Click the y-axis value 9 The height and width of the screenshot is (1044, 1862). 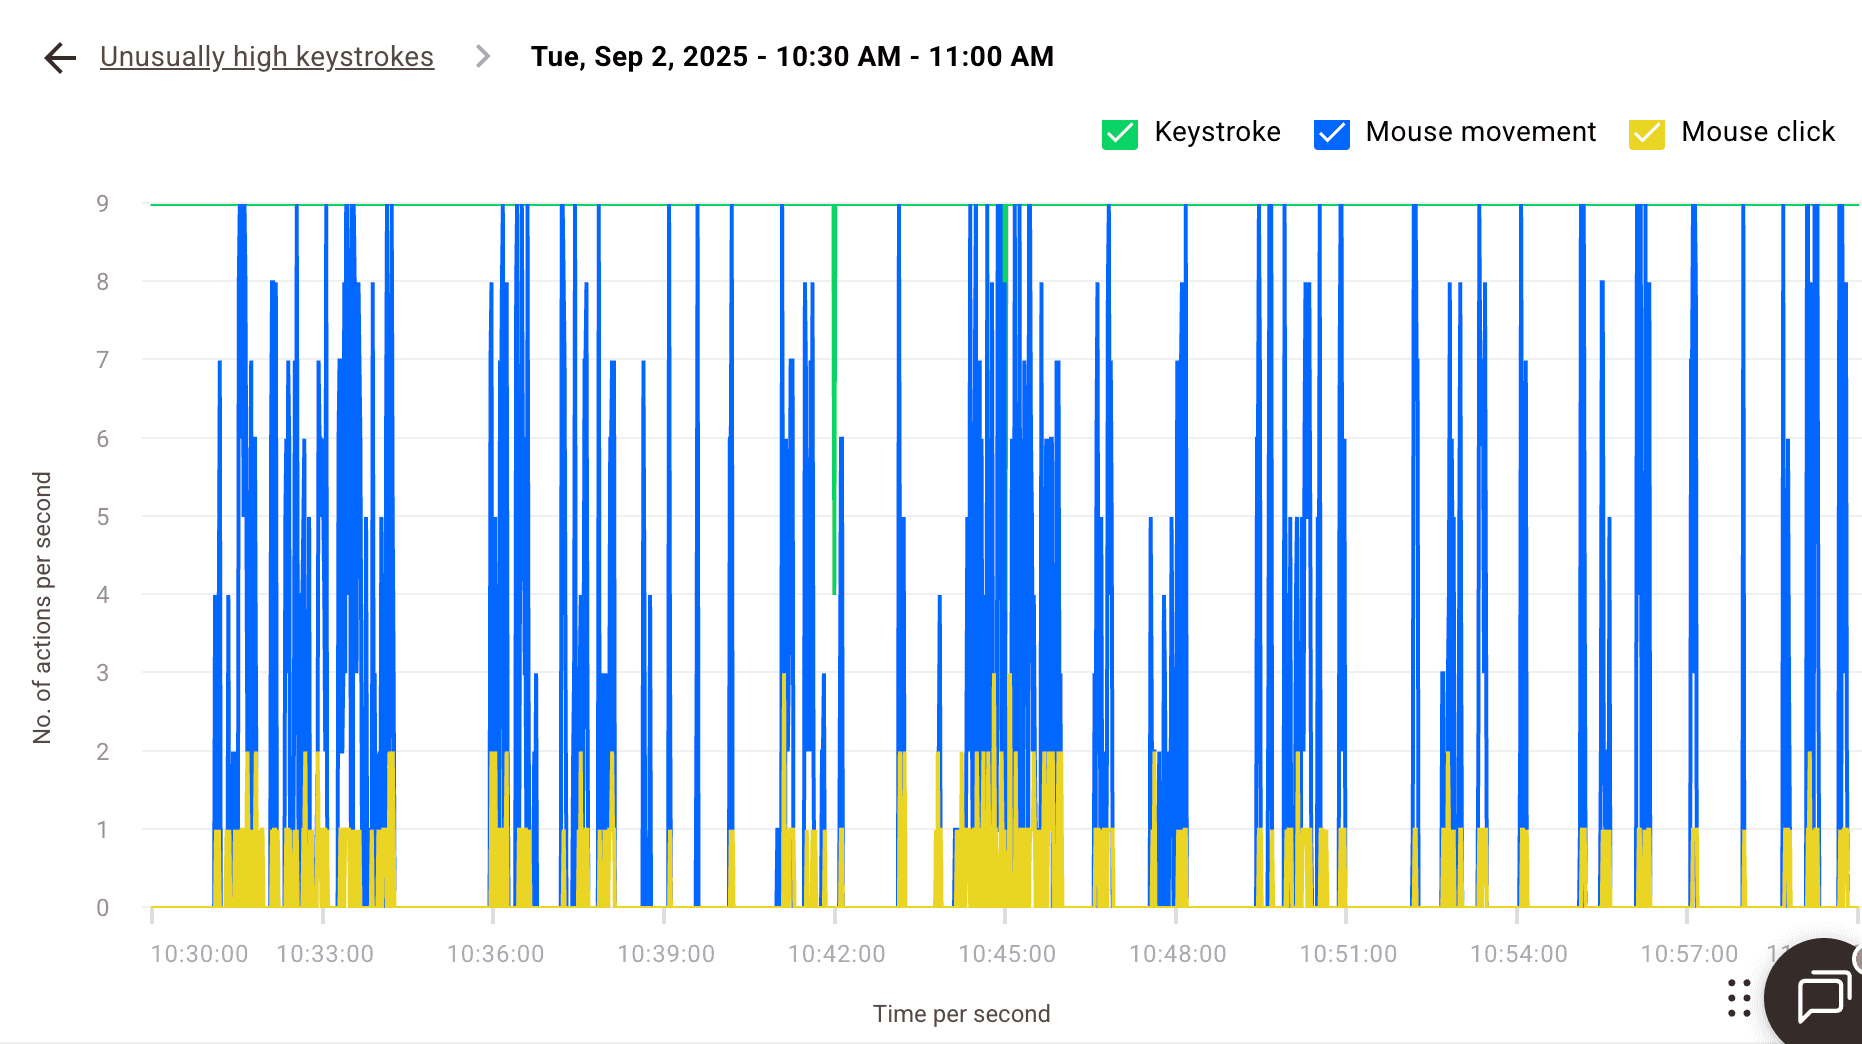(102, 204)
